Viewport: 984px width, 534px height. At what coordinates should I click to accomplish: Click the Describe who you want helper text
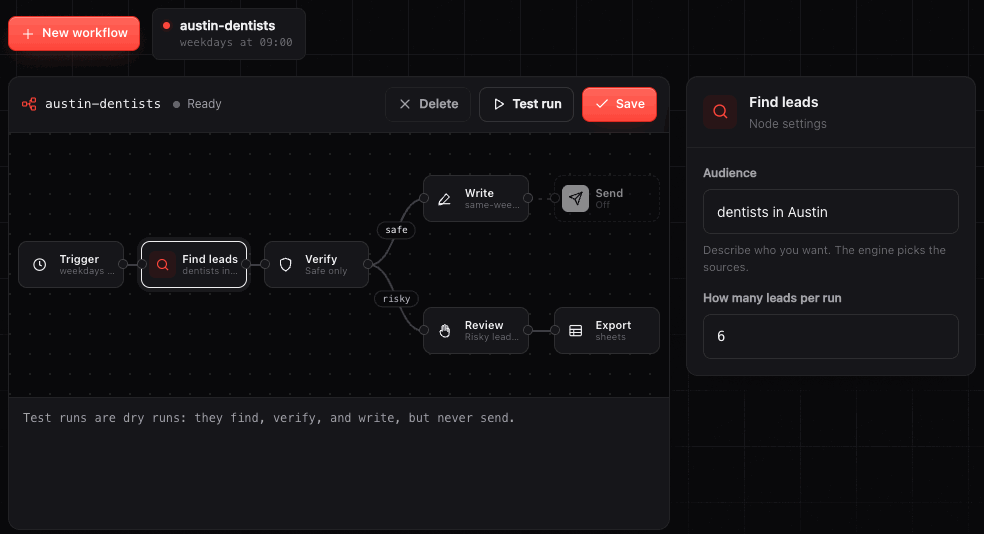(x=824, y=259)
